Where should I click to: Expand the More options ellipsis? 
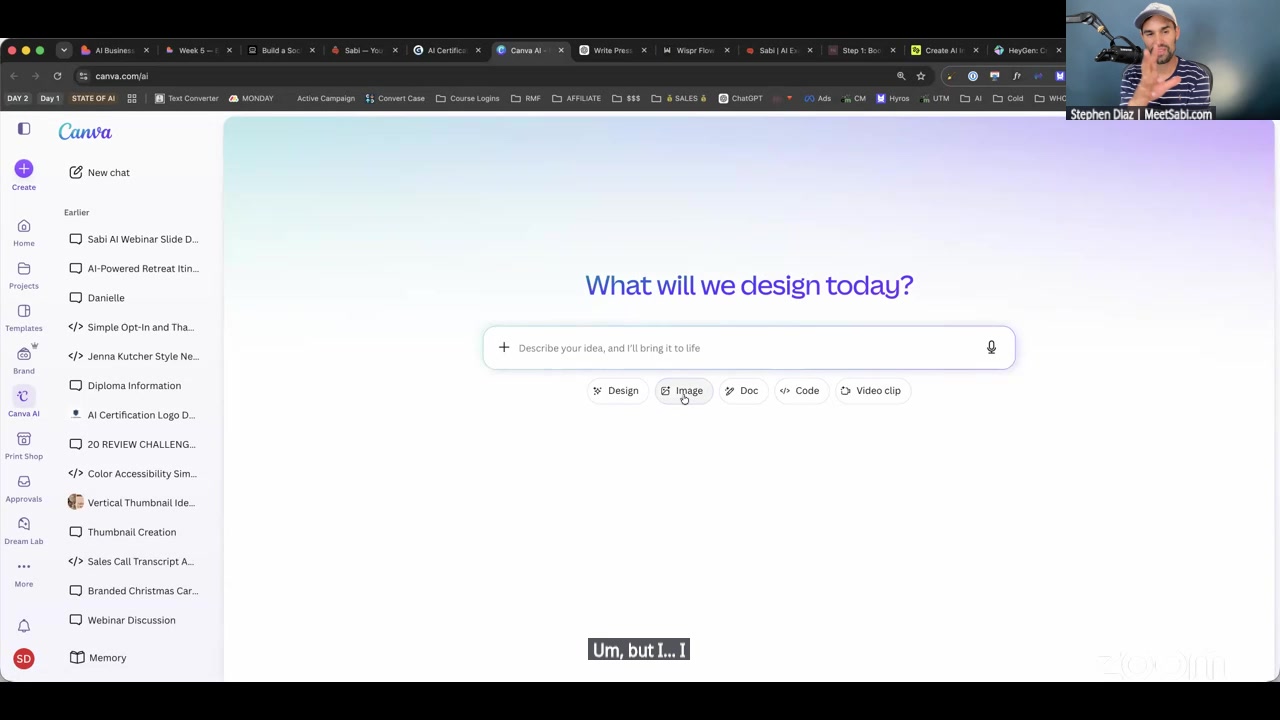click(24, 567)
